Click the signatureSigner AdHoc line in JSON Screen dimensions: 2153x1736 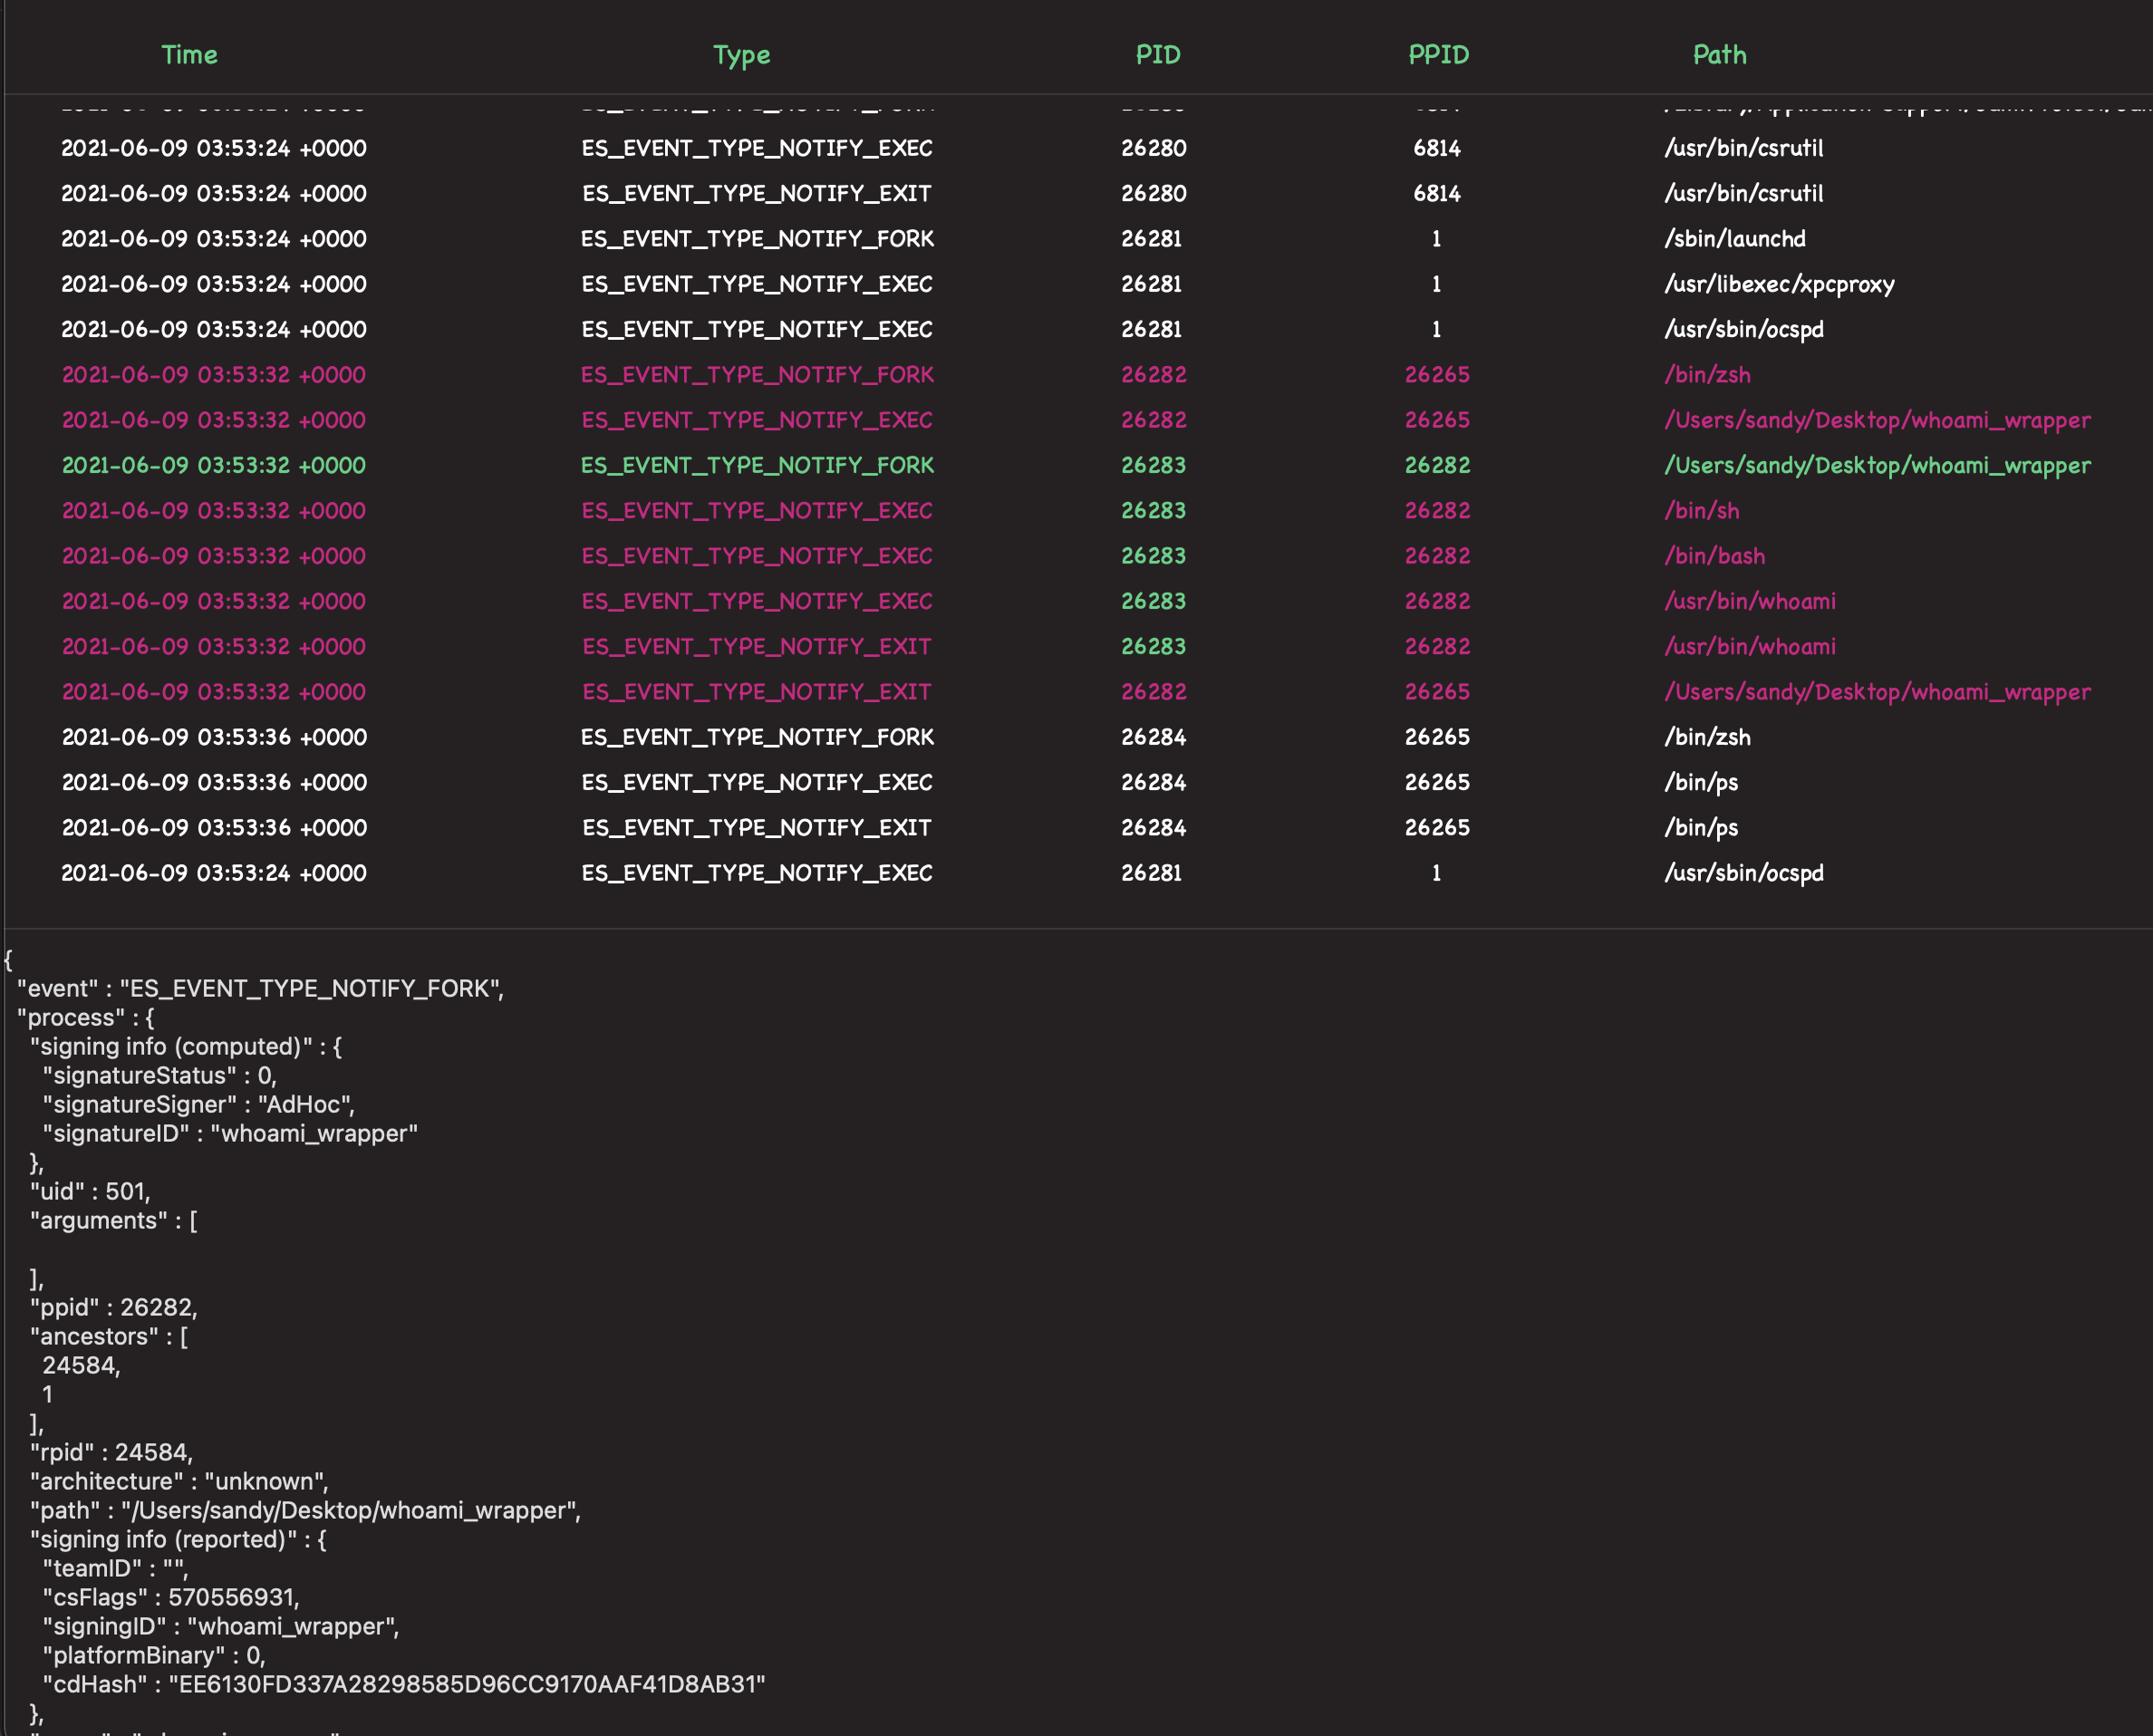[198, 1104]
